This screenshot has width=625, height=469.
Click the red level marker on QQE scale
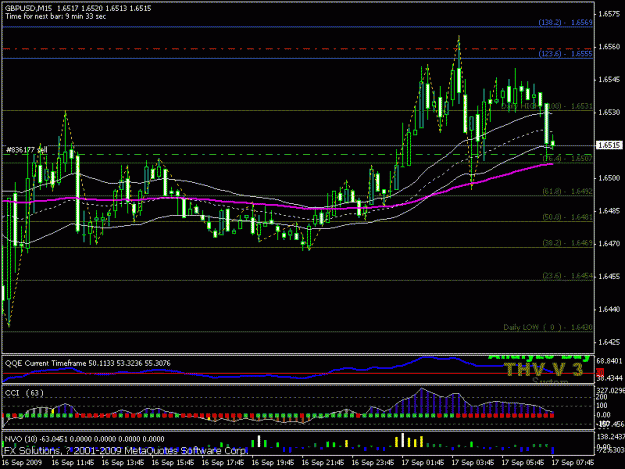point(600,372)
